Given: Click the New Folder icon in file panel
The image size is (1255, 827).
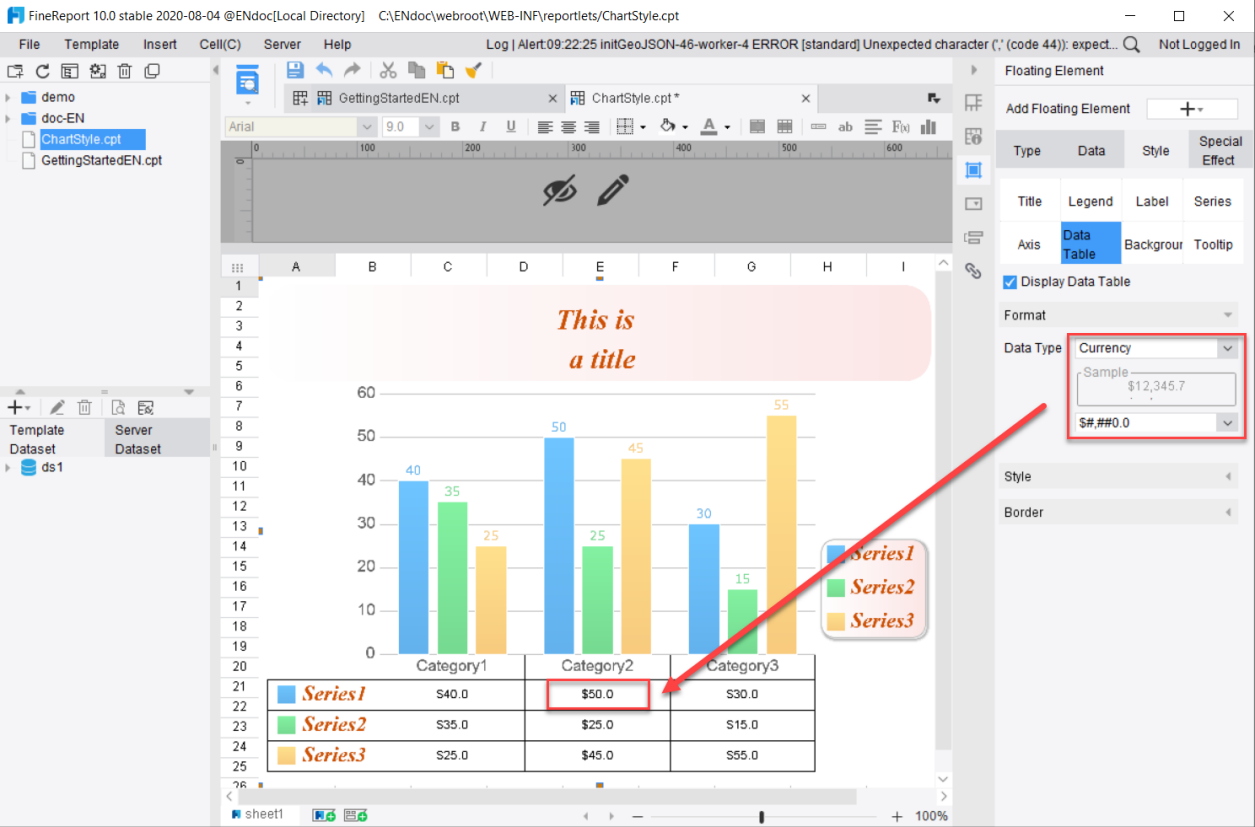Looking at the screenshot, I should point(15,71).
